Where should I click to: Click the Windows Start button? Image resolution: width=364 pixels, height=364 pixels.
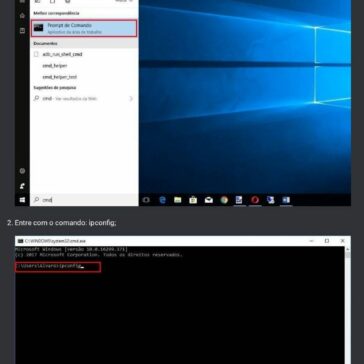point(22,200)
